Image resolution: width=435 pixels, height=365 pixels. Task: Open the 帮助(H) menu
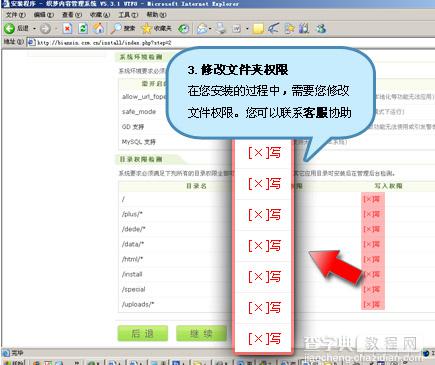click(156, 15)
